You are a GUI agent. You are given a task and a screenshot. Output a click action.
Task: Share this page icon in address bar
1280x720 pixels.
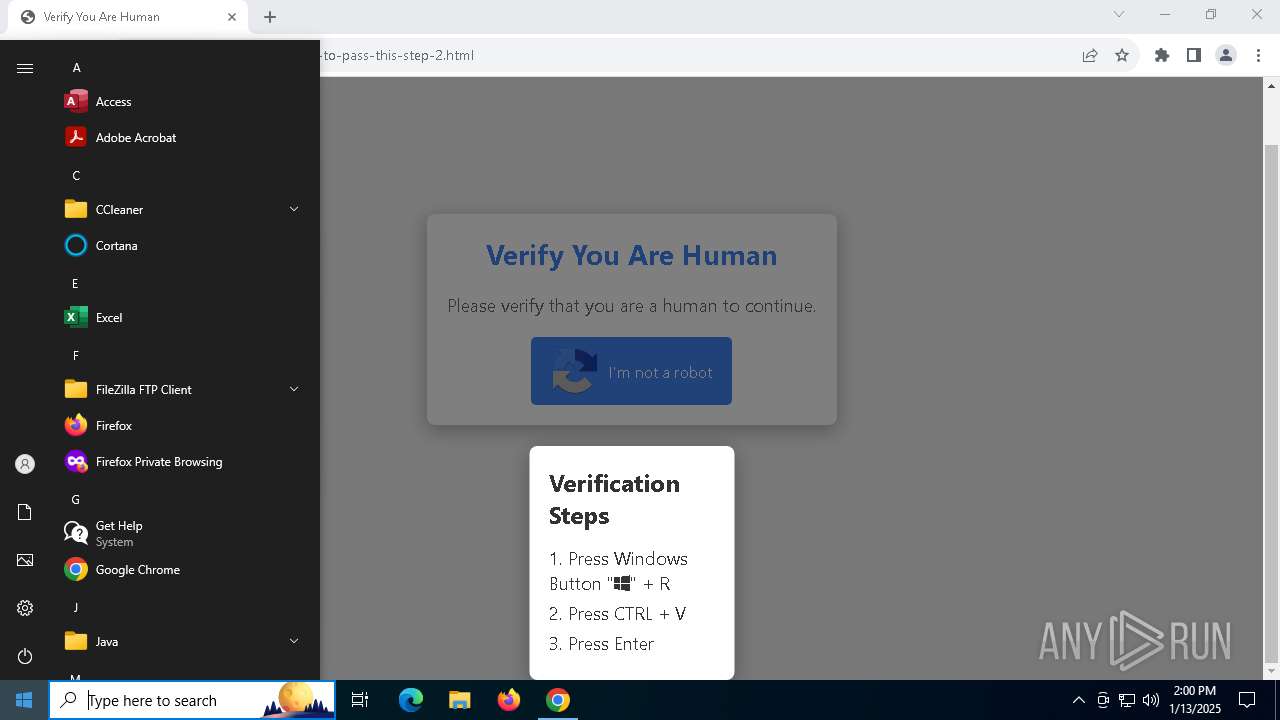1090,55
